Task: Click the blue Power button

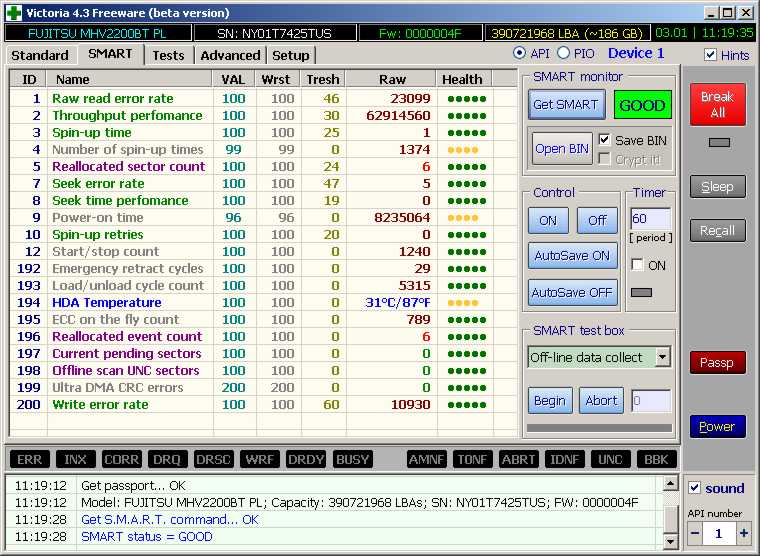Action: pos(718,427)
